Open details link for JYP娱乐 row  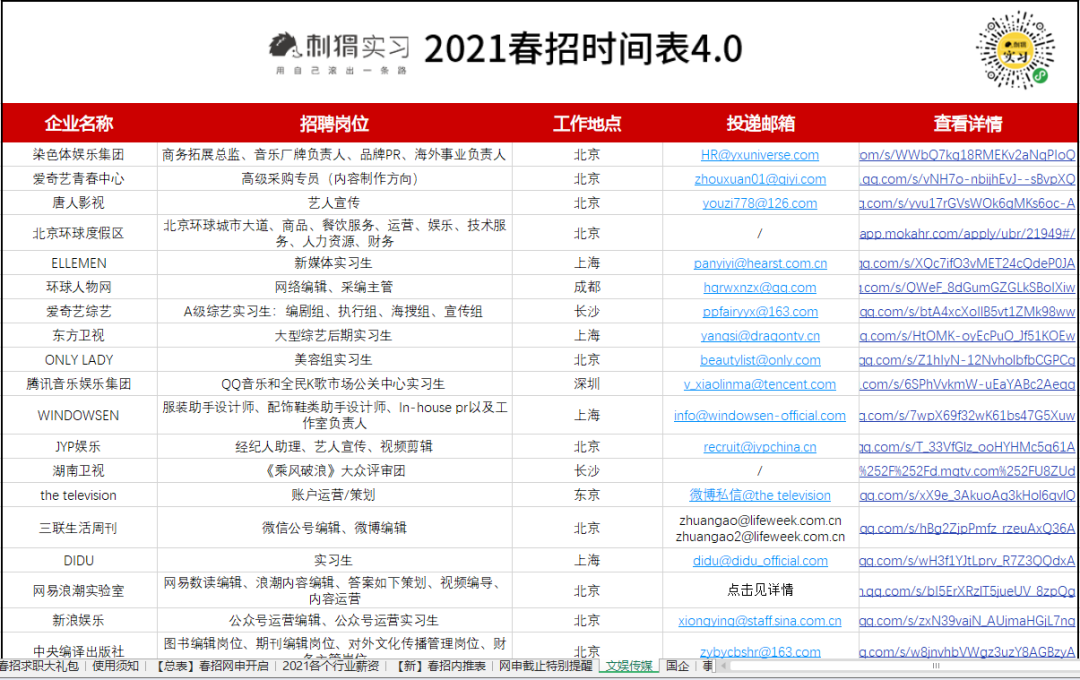click(967, 446)
